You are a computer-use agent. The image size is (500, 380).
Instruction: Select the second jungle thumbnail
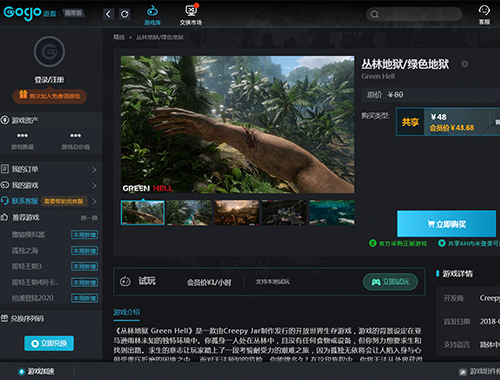189,213
